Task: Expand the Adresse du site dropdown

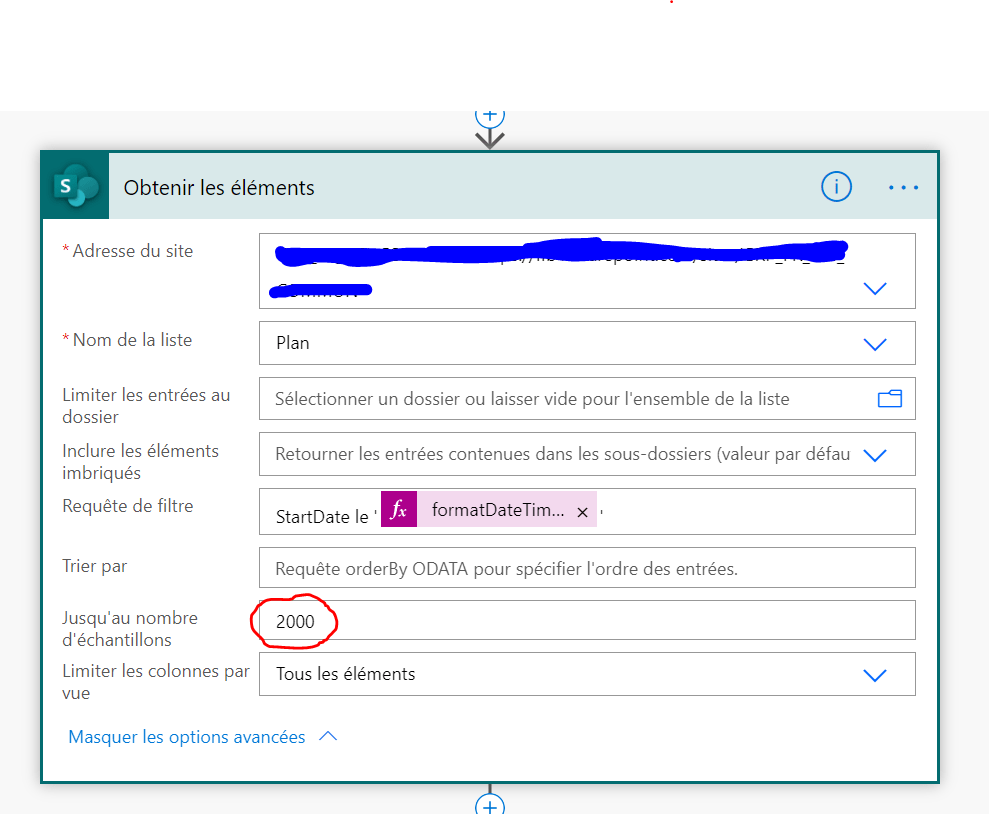Action: [874, 288]
